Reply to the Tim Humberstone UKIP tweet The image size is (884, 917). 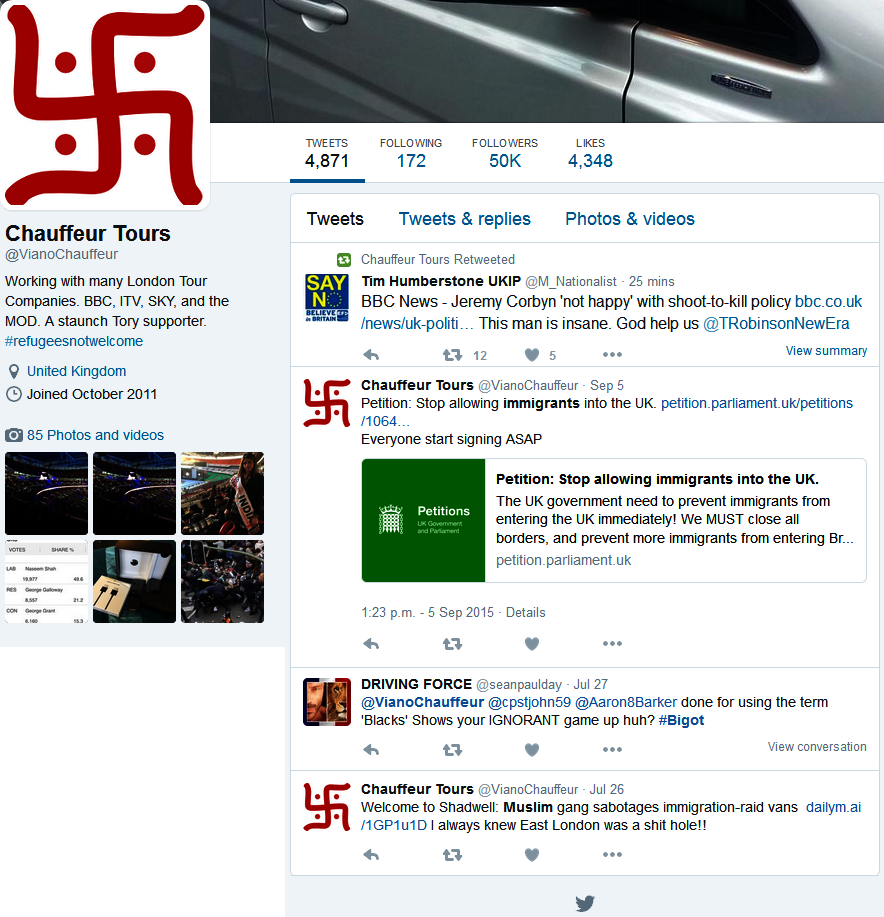pos(371,354)
